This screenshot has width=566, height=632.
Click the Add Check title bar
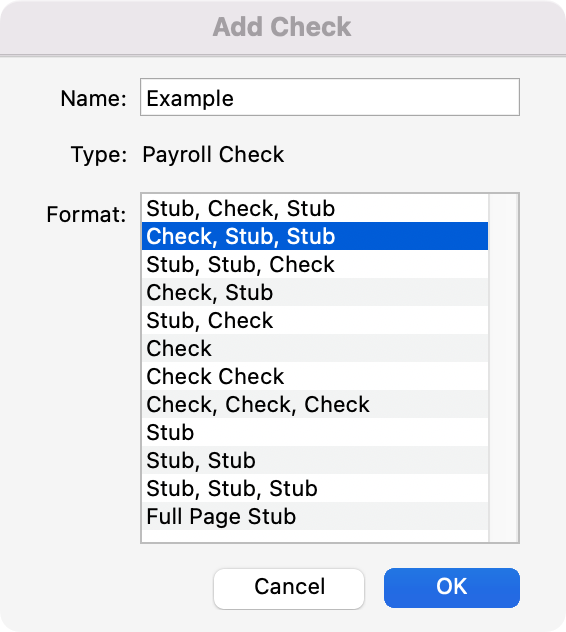[x=282, y=27]
